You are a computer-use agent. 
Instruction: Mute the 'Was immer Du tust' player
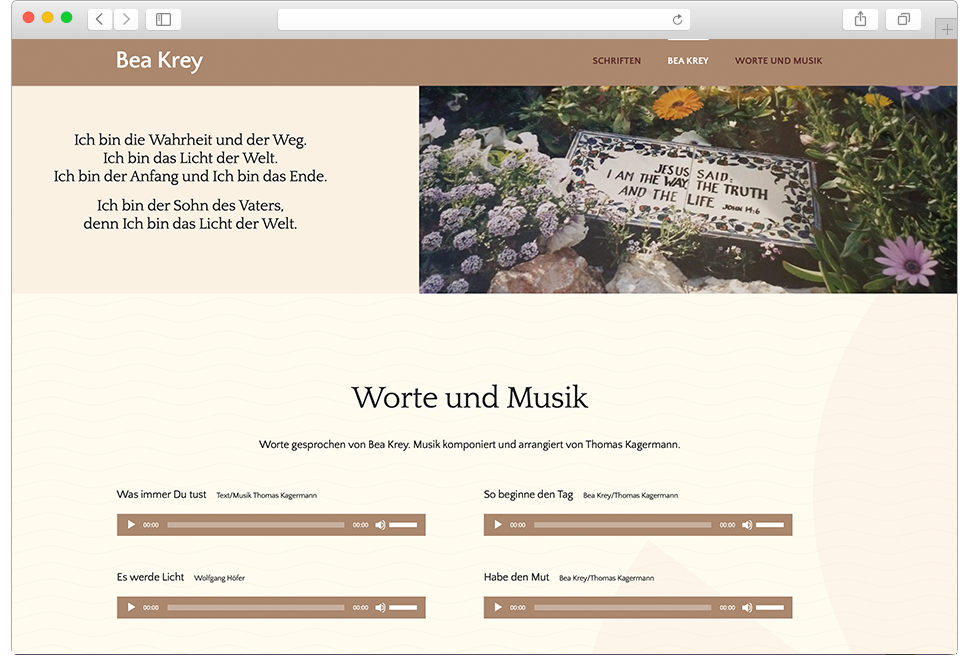pyautogui.click(x=380, y=525)
